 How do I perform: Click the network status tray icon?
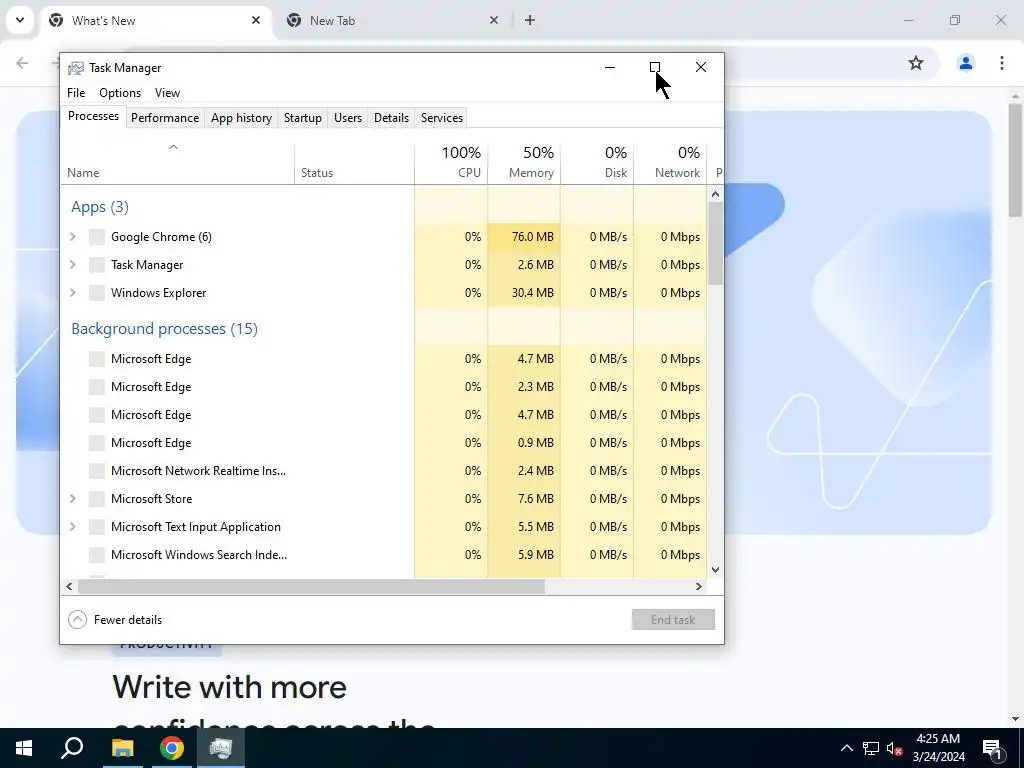(x=871, y=748)
